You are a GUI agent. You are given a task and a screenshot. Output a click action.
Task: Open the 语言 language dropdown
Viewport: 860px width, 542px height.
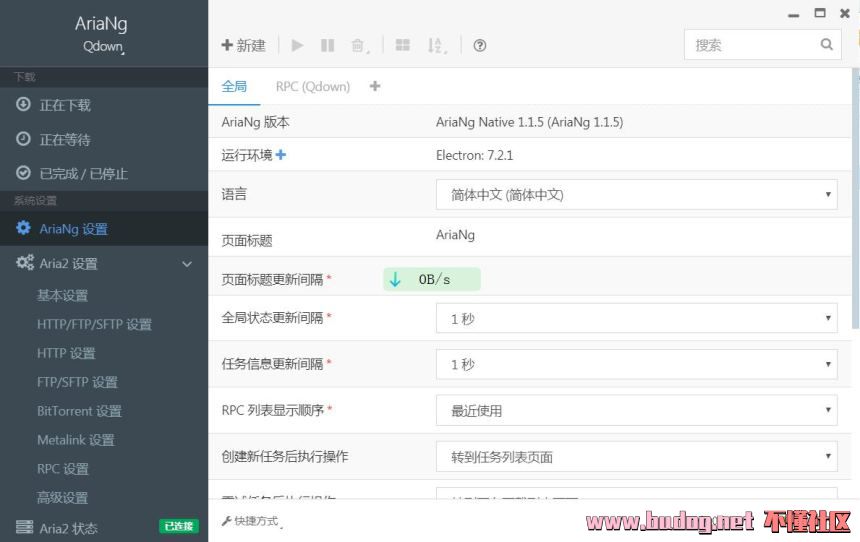tap(636, 194)
